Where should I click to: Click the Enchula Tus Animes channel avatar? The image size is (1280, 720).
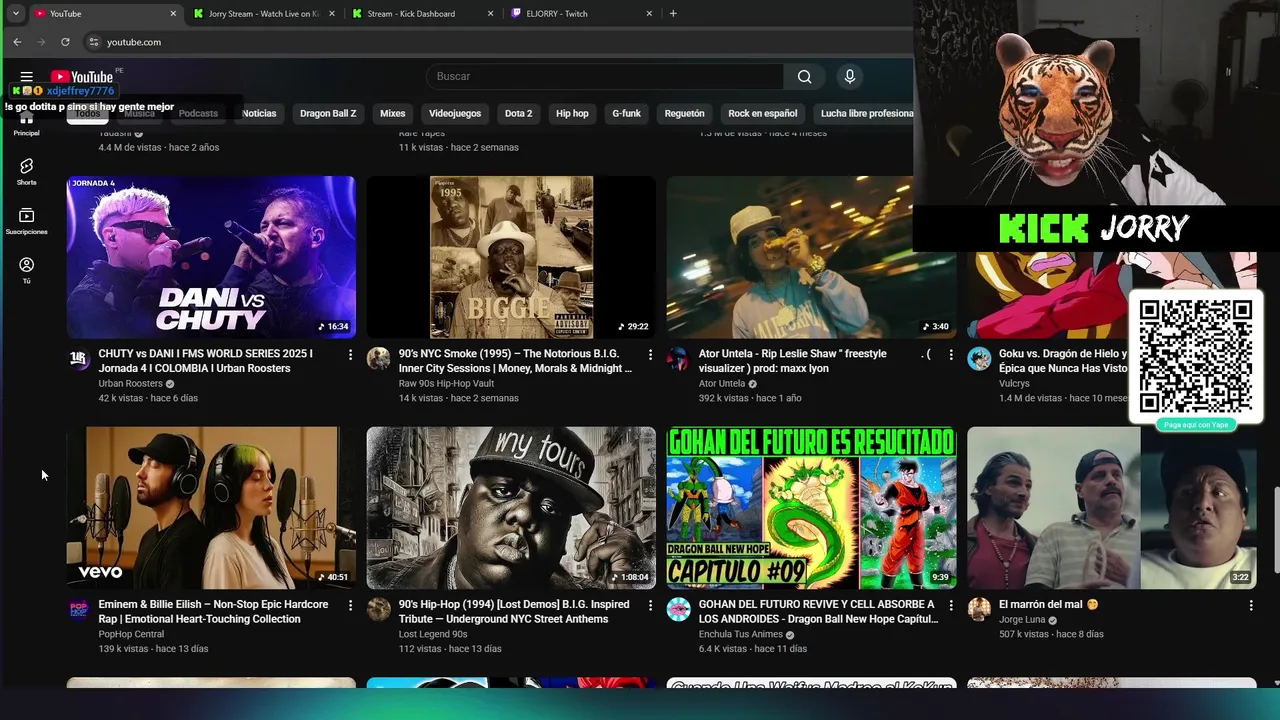(x=678, y=610)
